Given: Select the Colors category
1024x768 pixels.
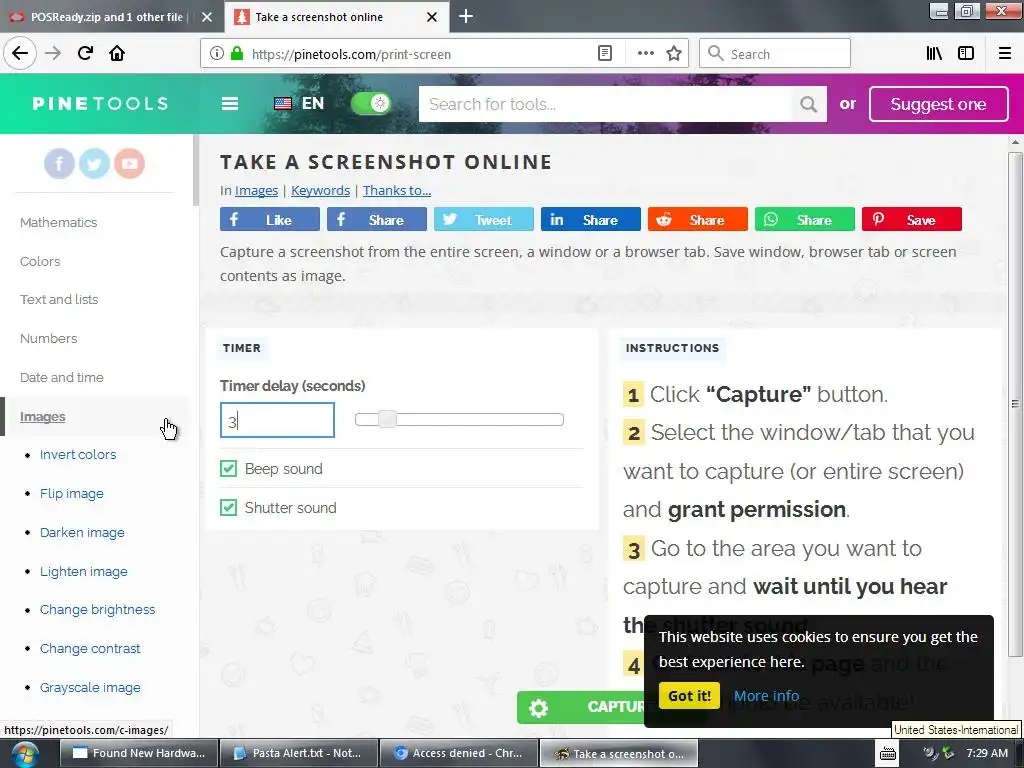Looking at the screenshot, I should pyautogui.click(x=40, y=261).
